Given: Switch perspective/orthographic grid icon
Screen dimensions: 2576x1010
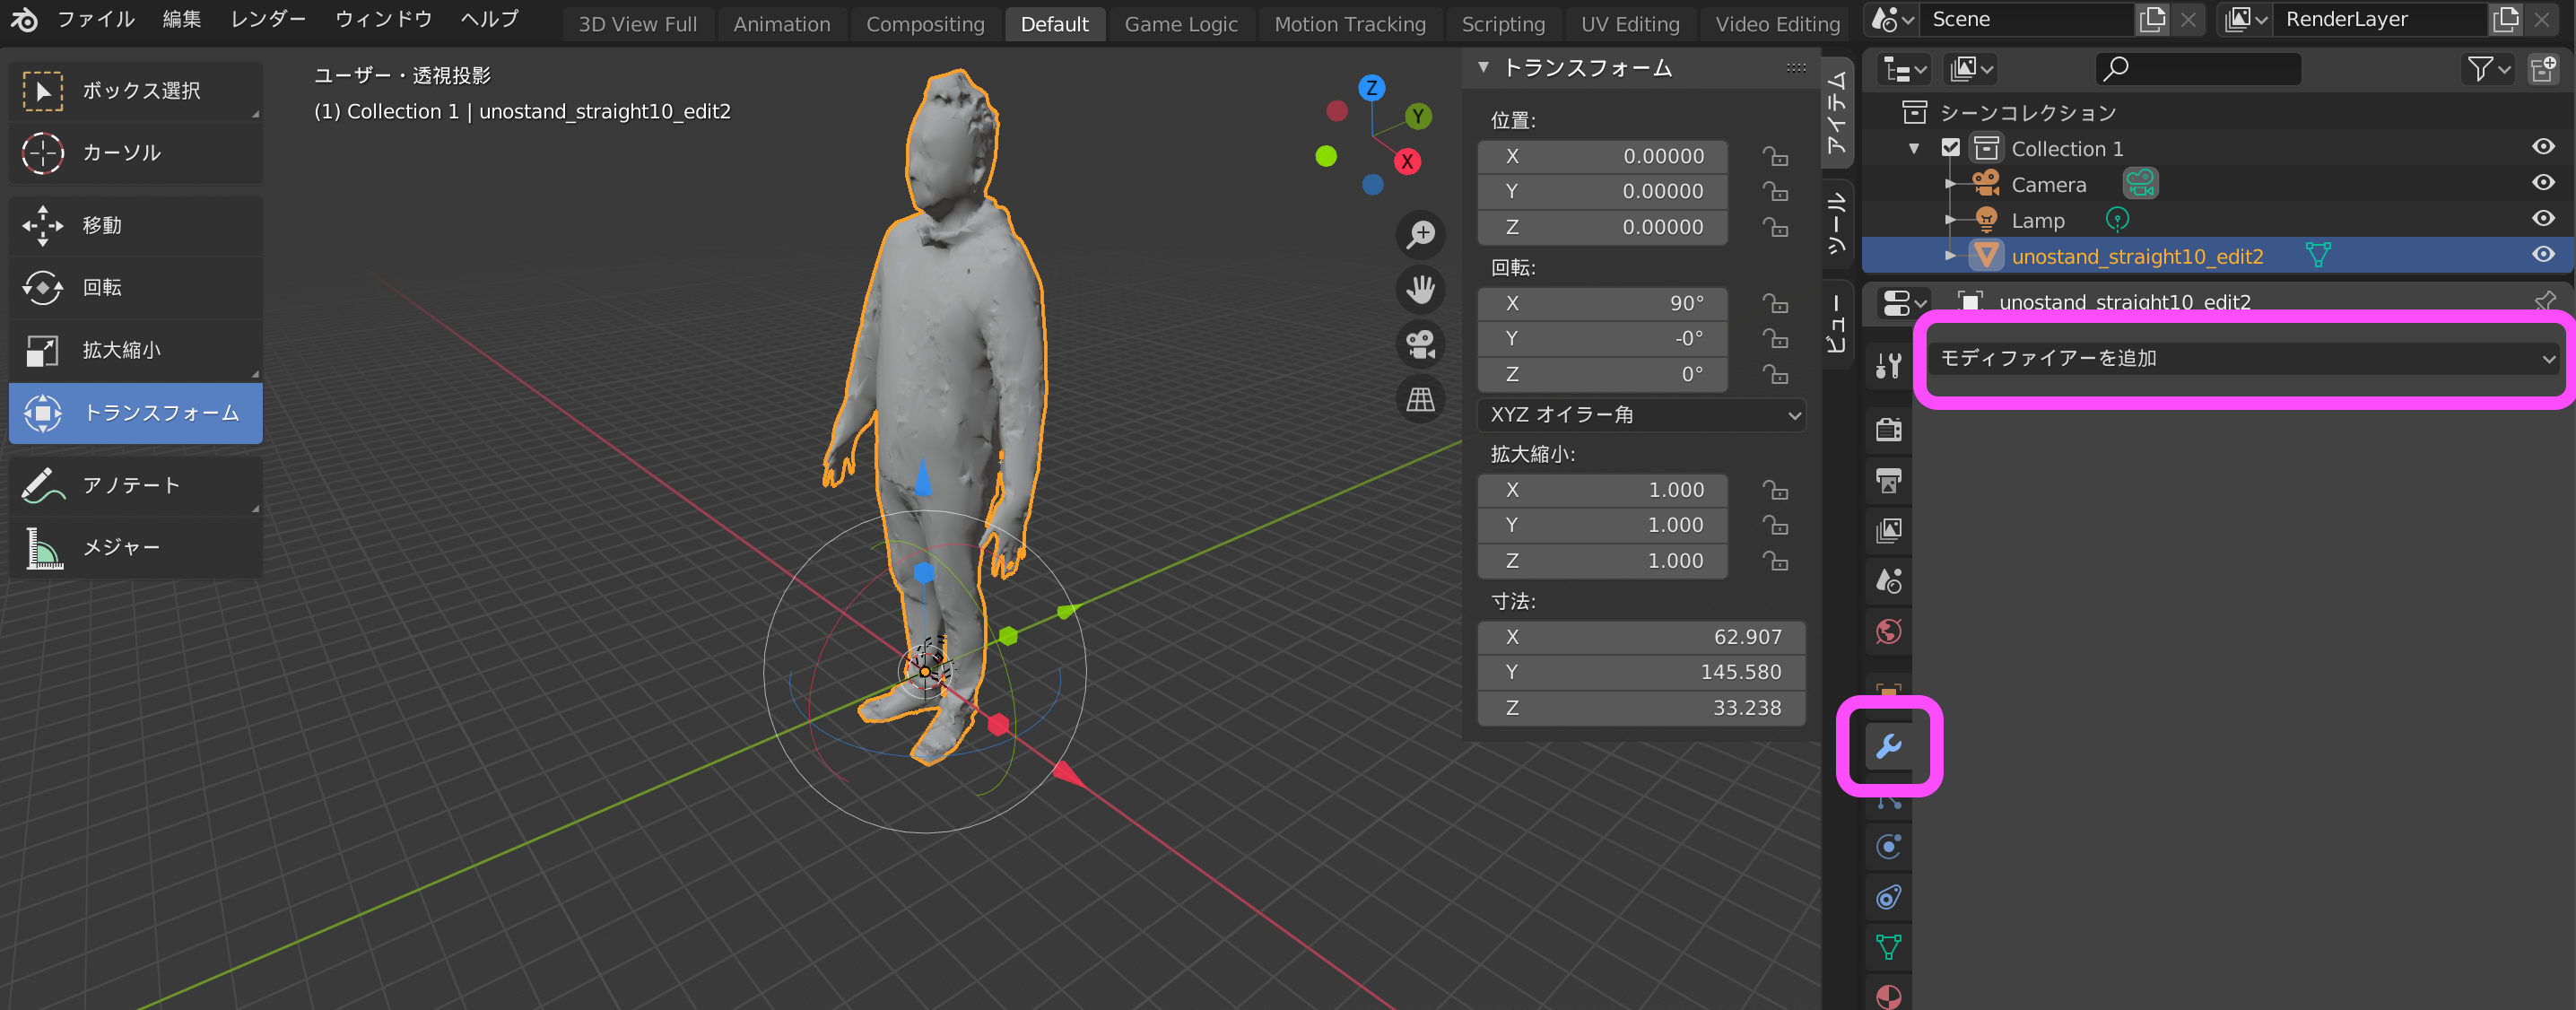Looking at the screenshot, I should (x=1420, y=399).
